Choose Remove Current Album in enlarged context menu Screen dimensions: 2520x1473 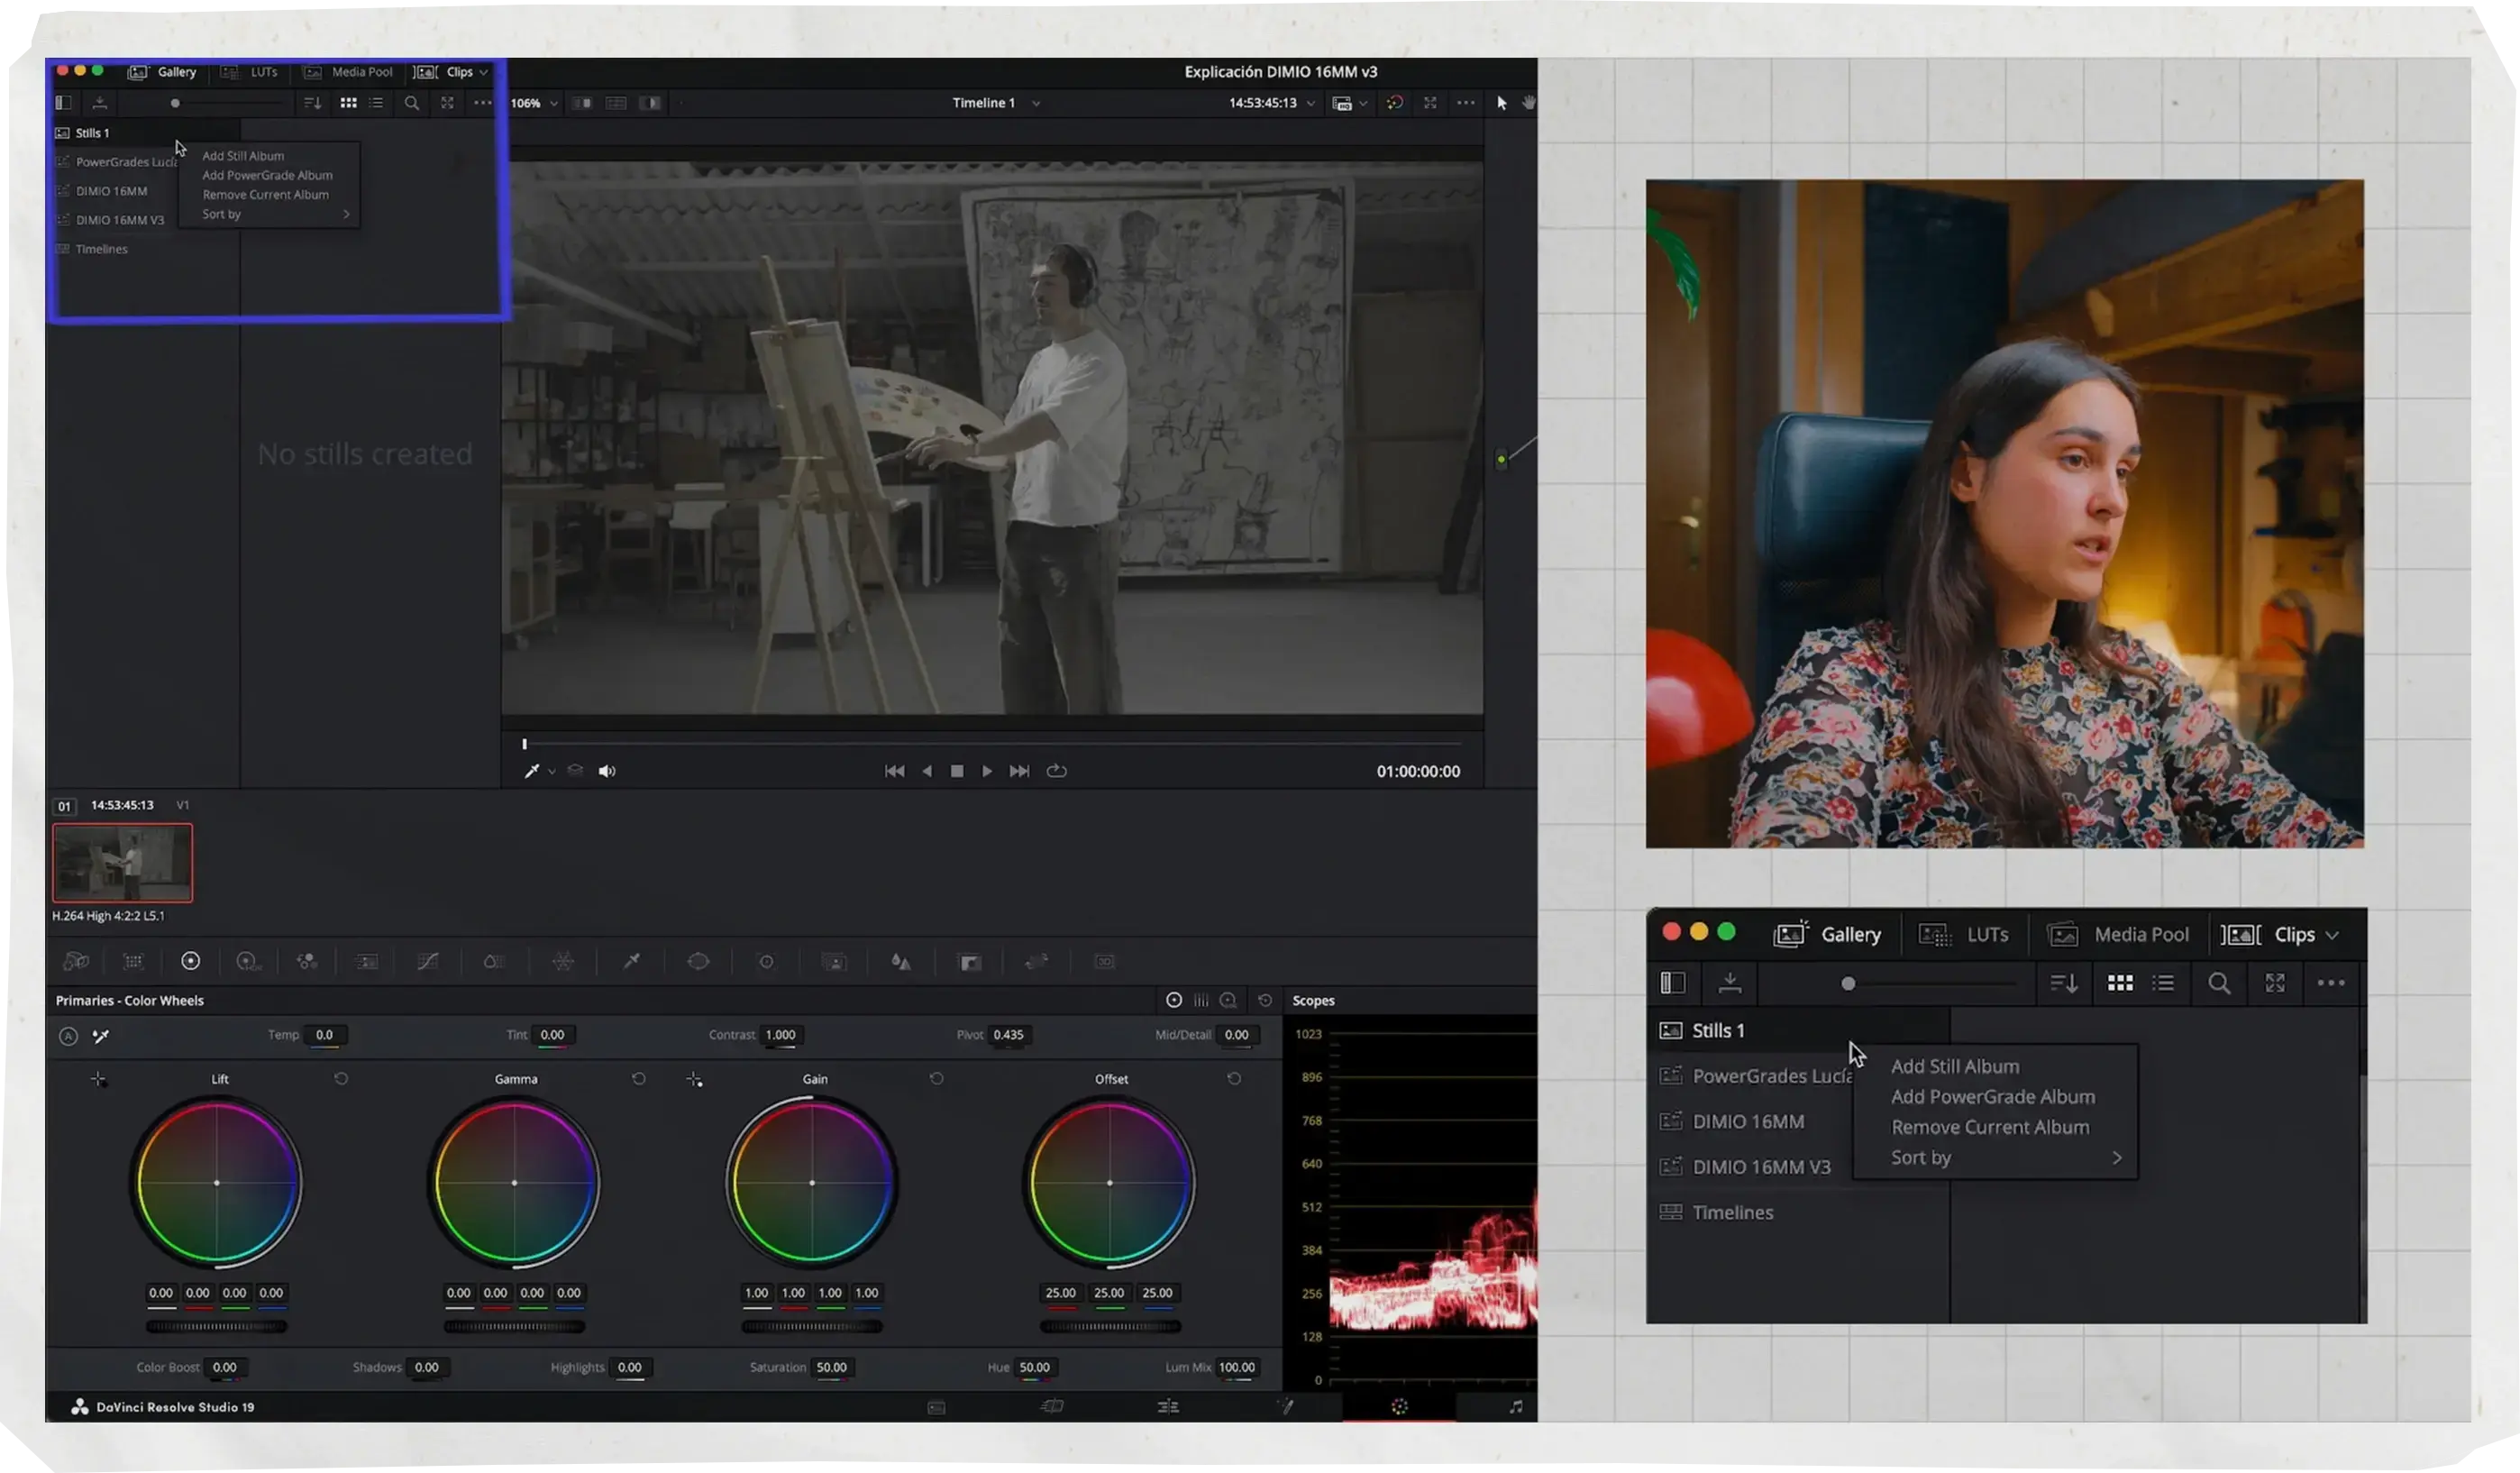tap(1990, 1128)
